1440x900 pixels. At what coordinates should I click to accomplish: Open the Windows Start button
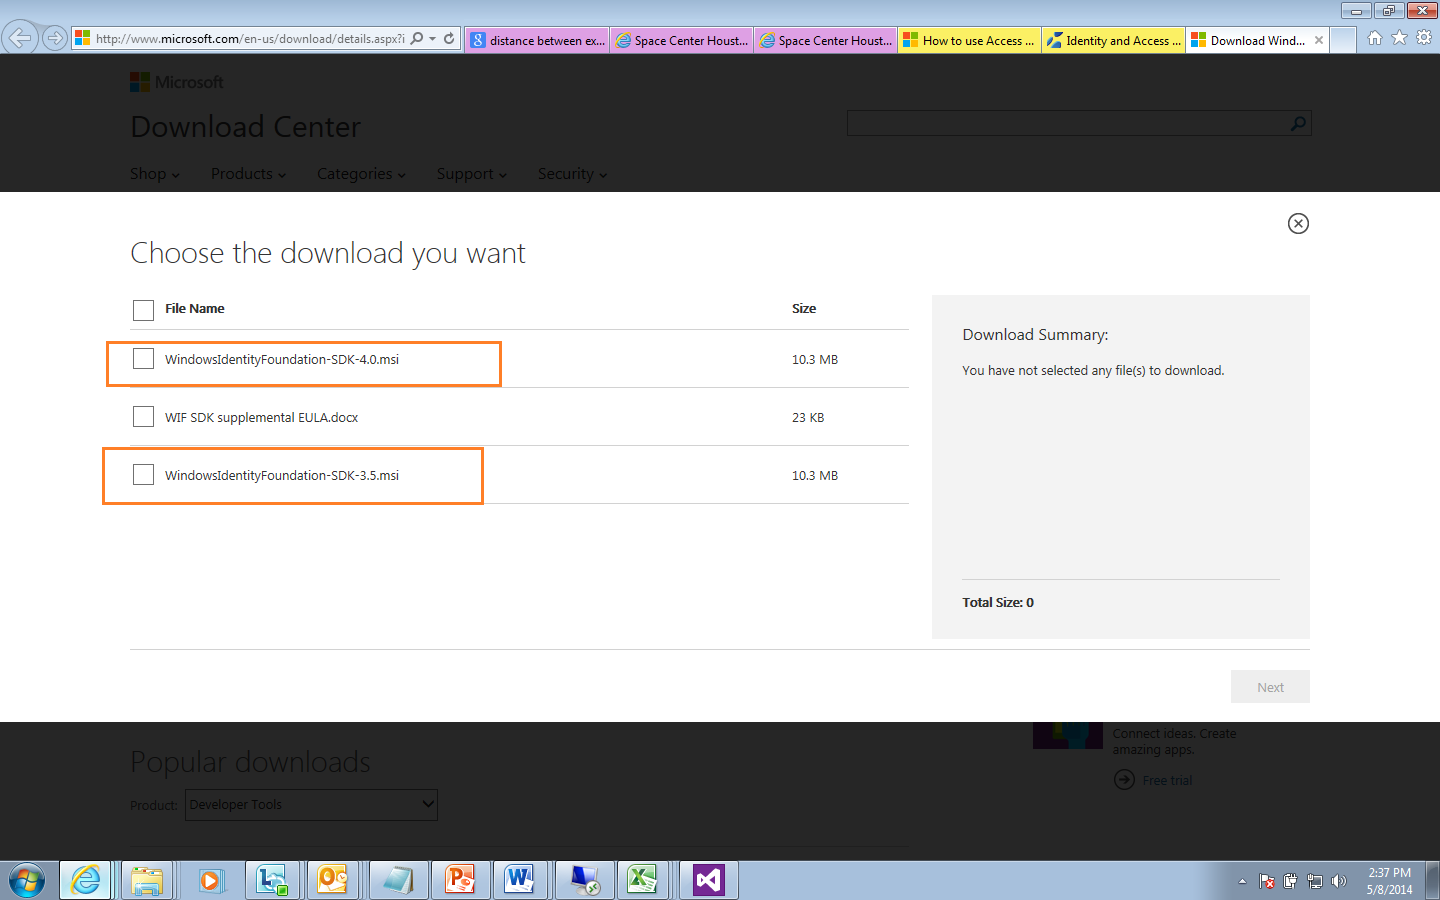pyautogui.click(x=27, y=881)
